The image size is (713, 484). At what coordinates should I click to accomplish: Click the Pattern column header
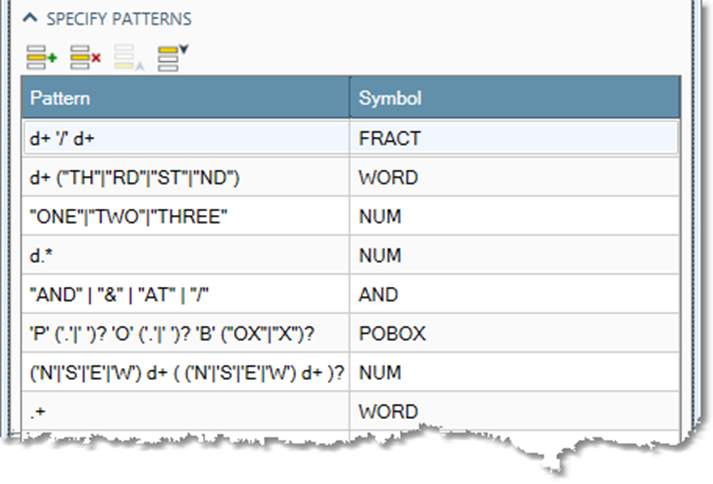pos(185,98)
